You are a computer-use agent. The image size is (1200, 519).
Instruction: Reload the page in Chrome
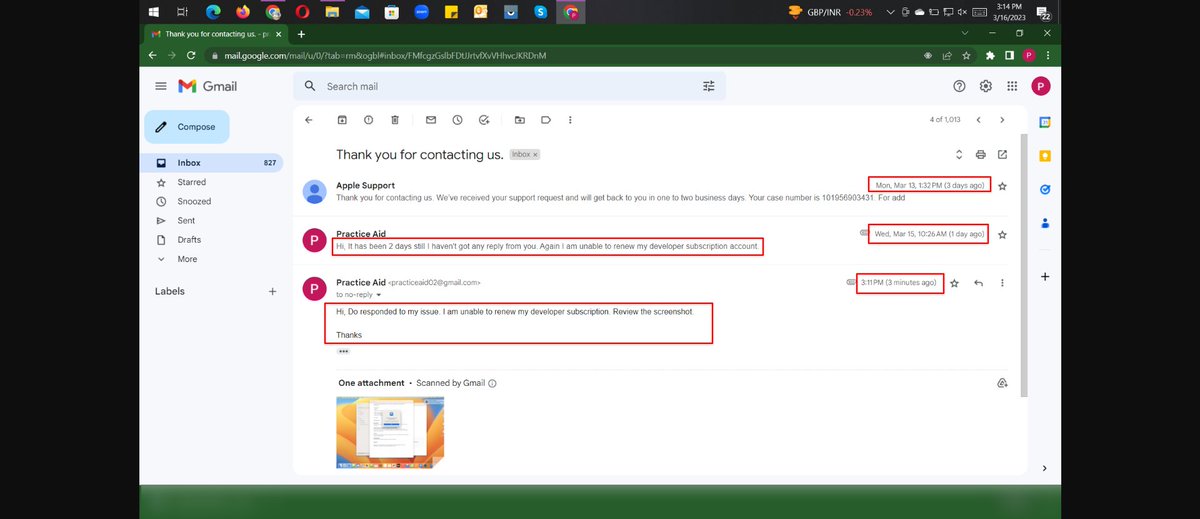coord(192,55)
